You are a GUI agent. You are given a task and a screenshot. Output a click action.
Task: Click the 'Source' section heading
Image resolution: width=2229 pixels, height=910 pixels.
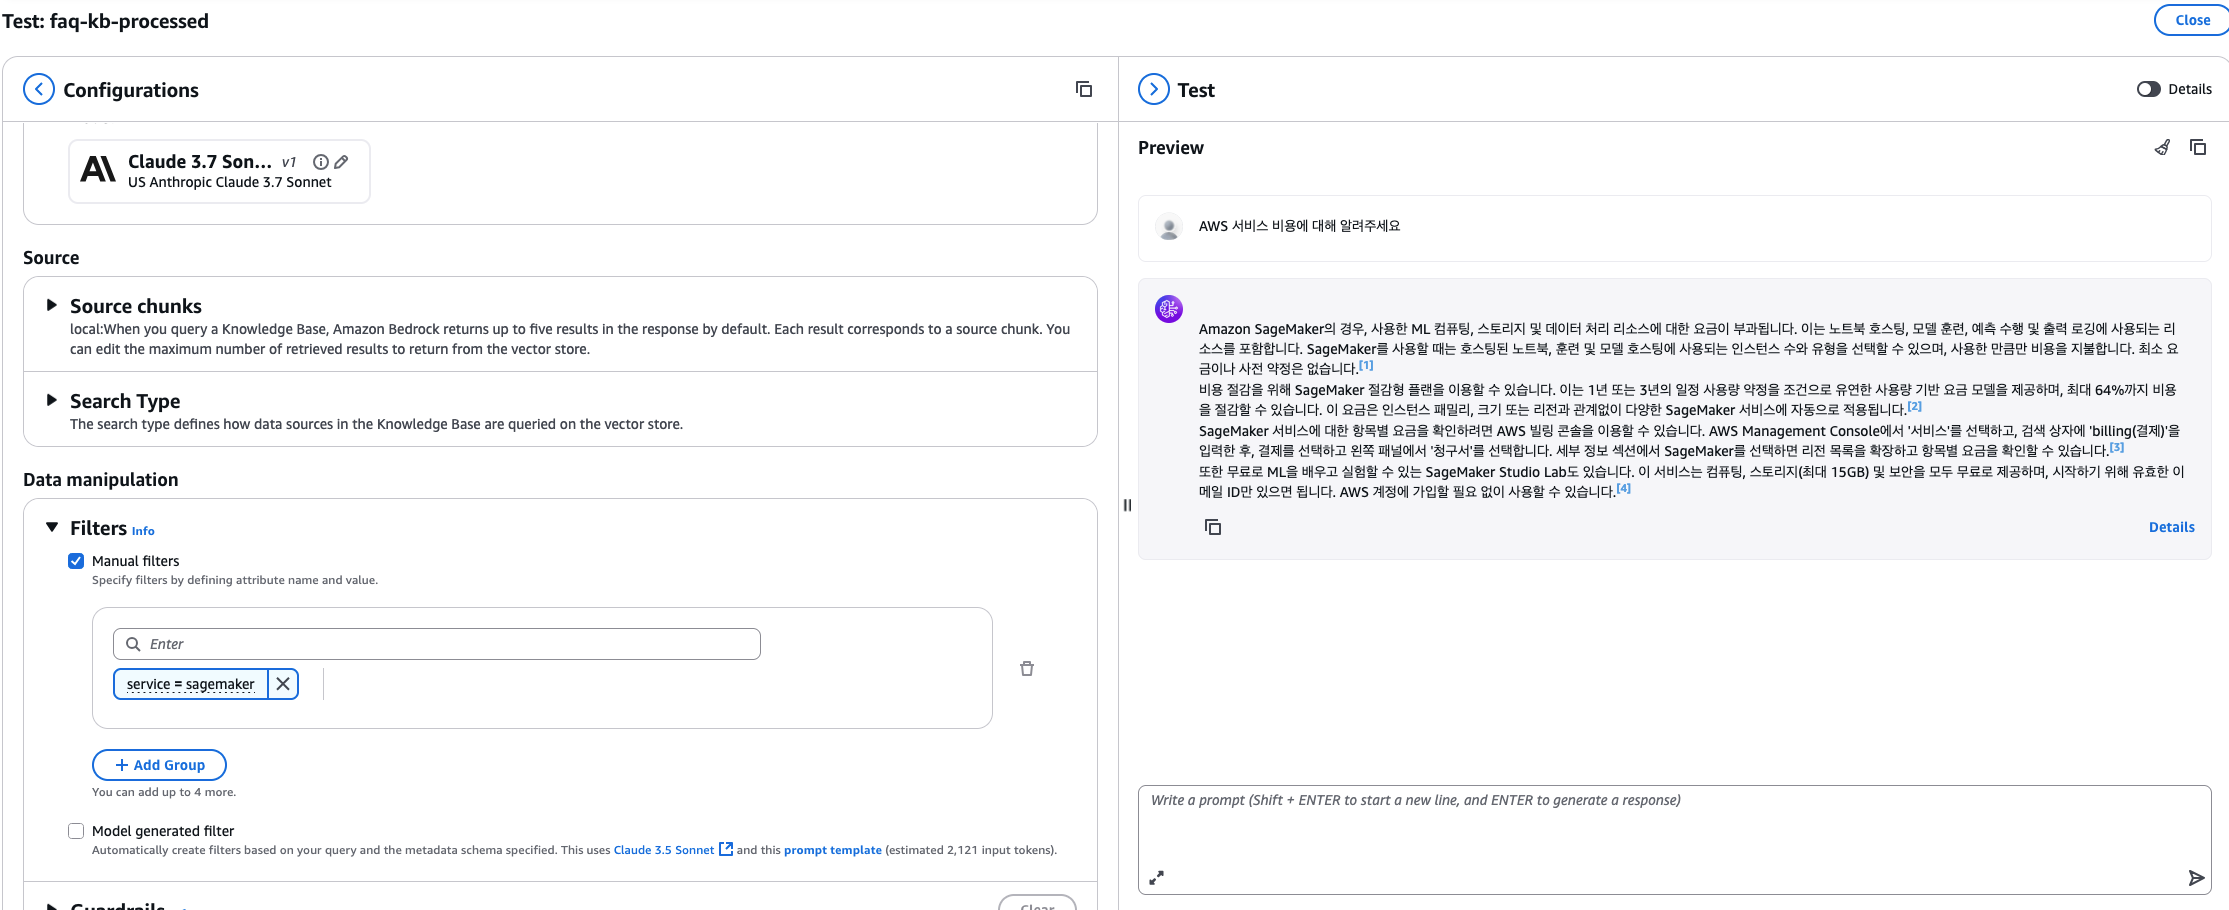[x=51, y=257]
